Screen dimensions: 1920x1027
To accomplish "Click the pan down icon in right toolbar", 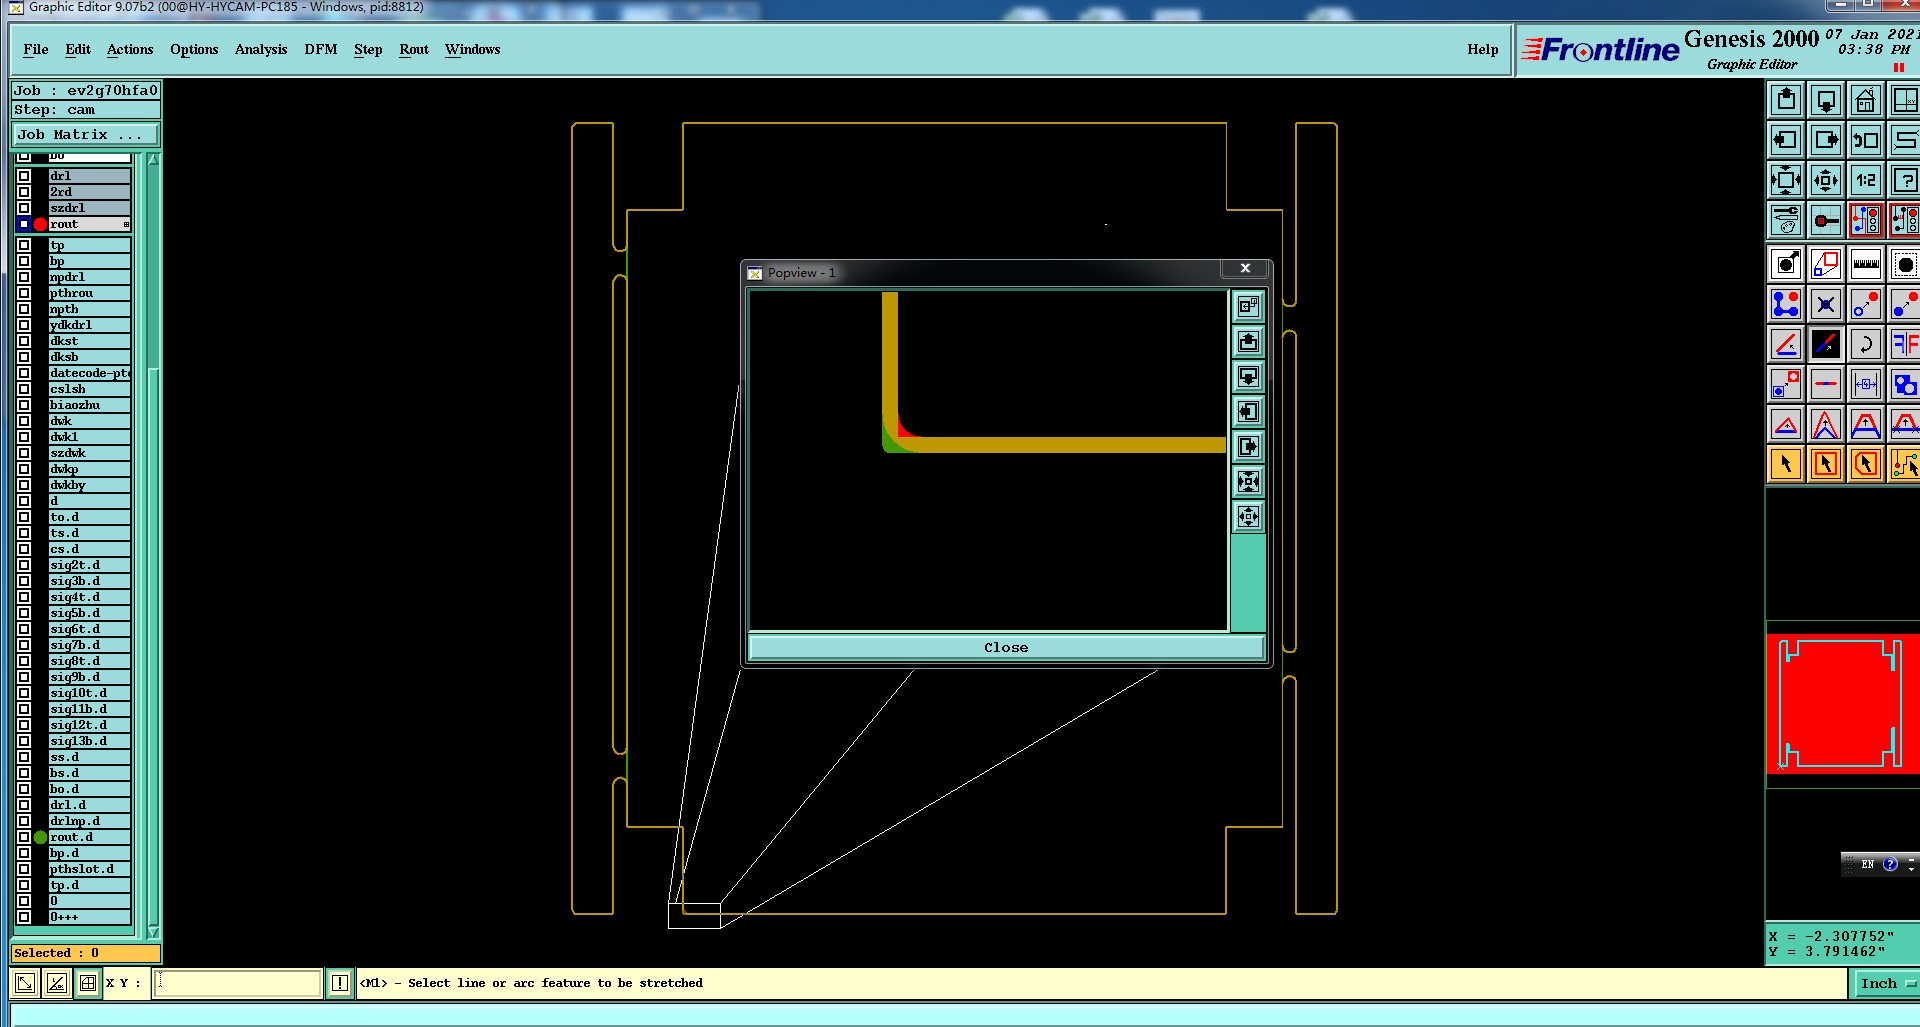I will (x=1826, y=100).
